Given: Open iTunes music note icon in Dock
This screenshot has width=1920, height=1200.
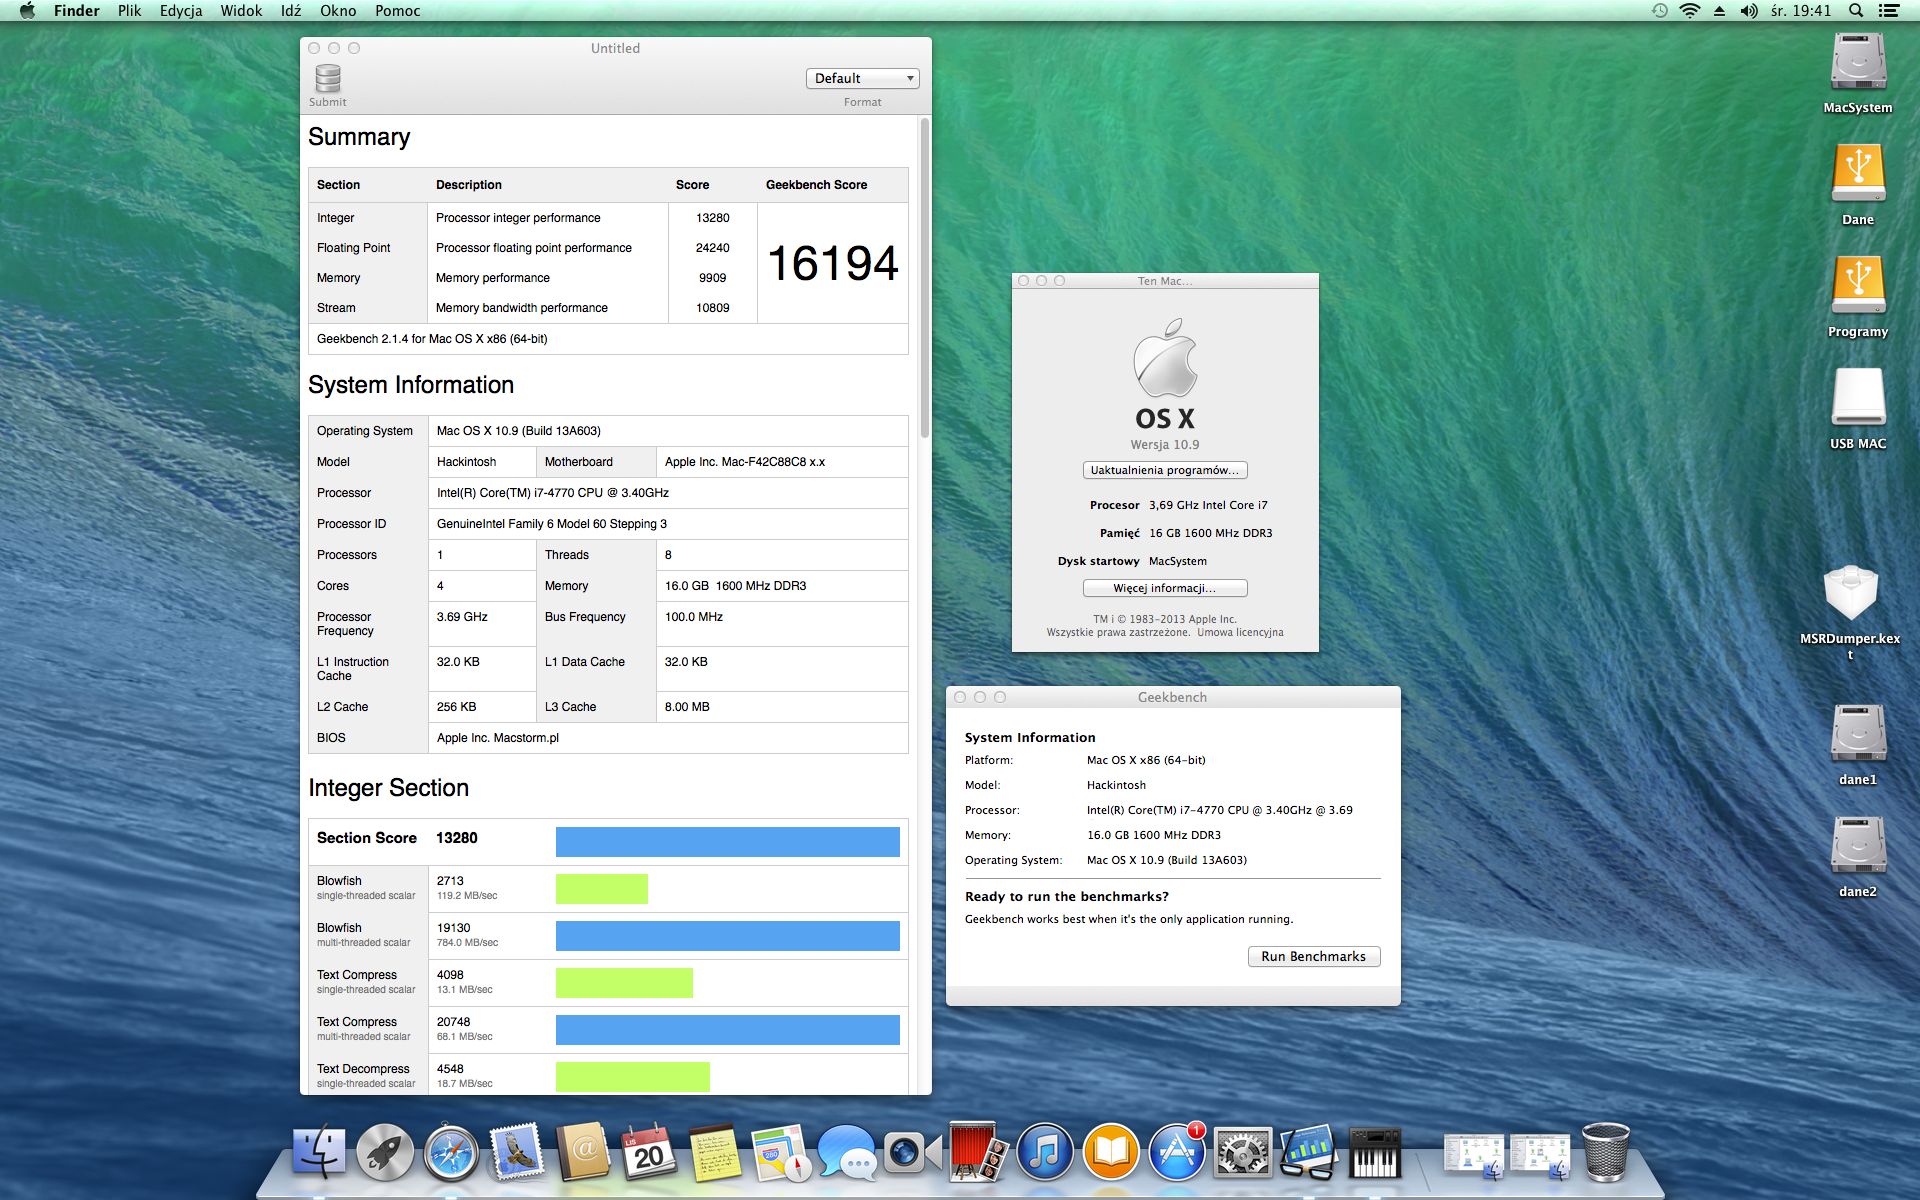Looking at the screenshot, I should click(1044, 1151).
